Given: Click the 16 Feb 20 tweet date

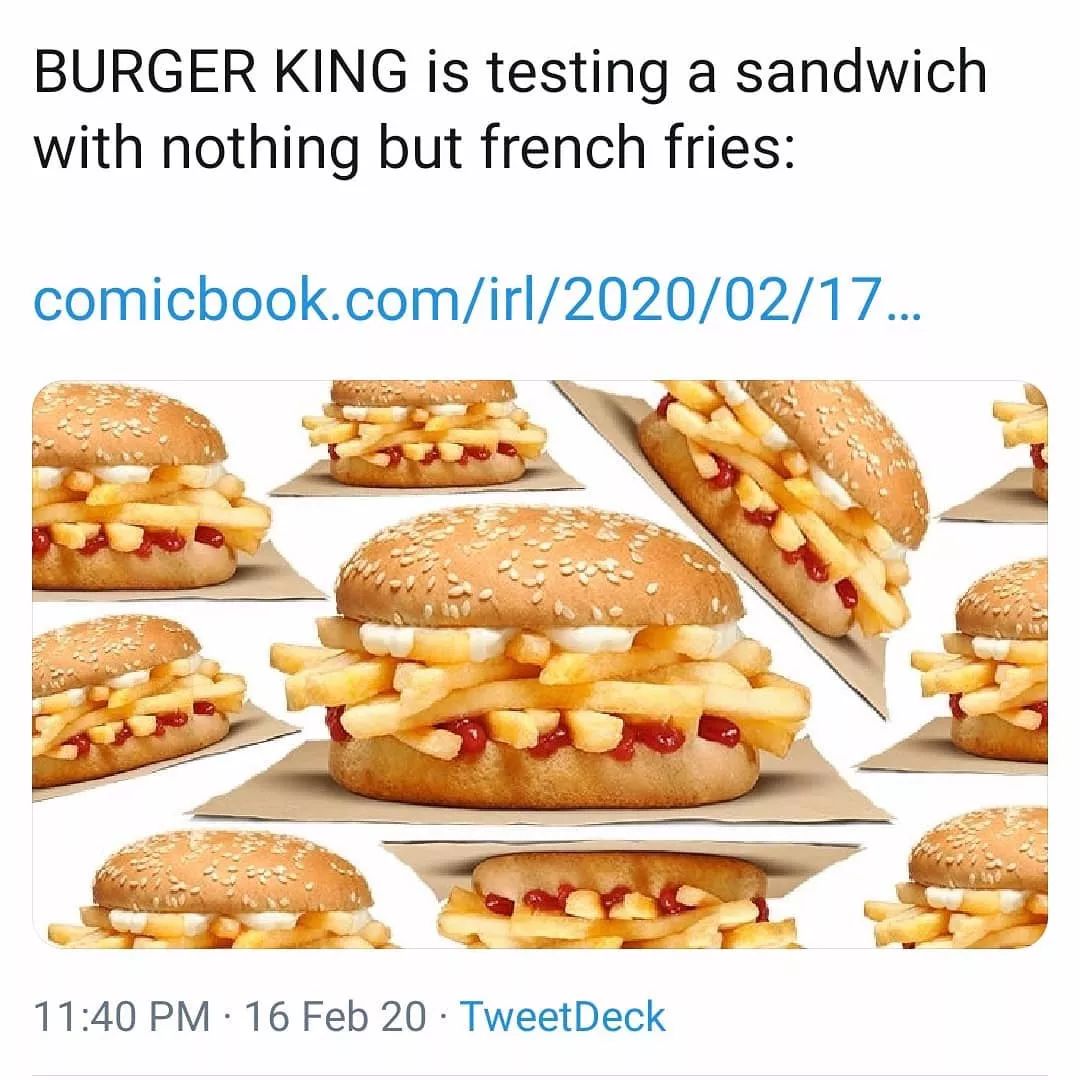Looking at the screenshot, I should click(x=335, y=1016).
